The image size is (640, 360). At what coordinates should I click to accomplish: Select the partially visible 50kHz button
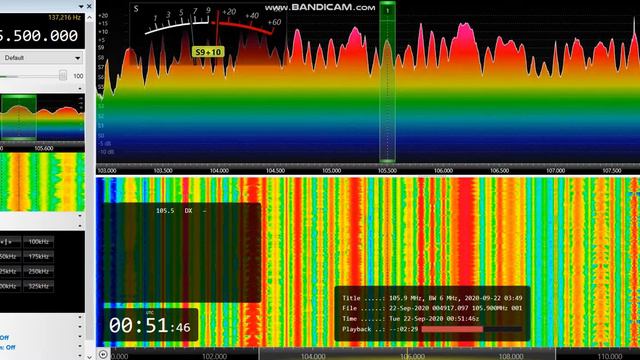point(9,256)
